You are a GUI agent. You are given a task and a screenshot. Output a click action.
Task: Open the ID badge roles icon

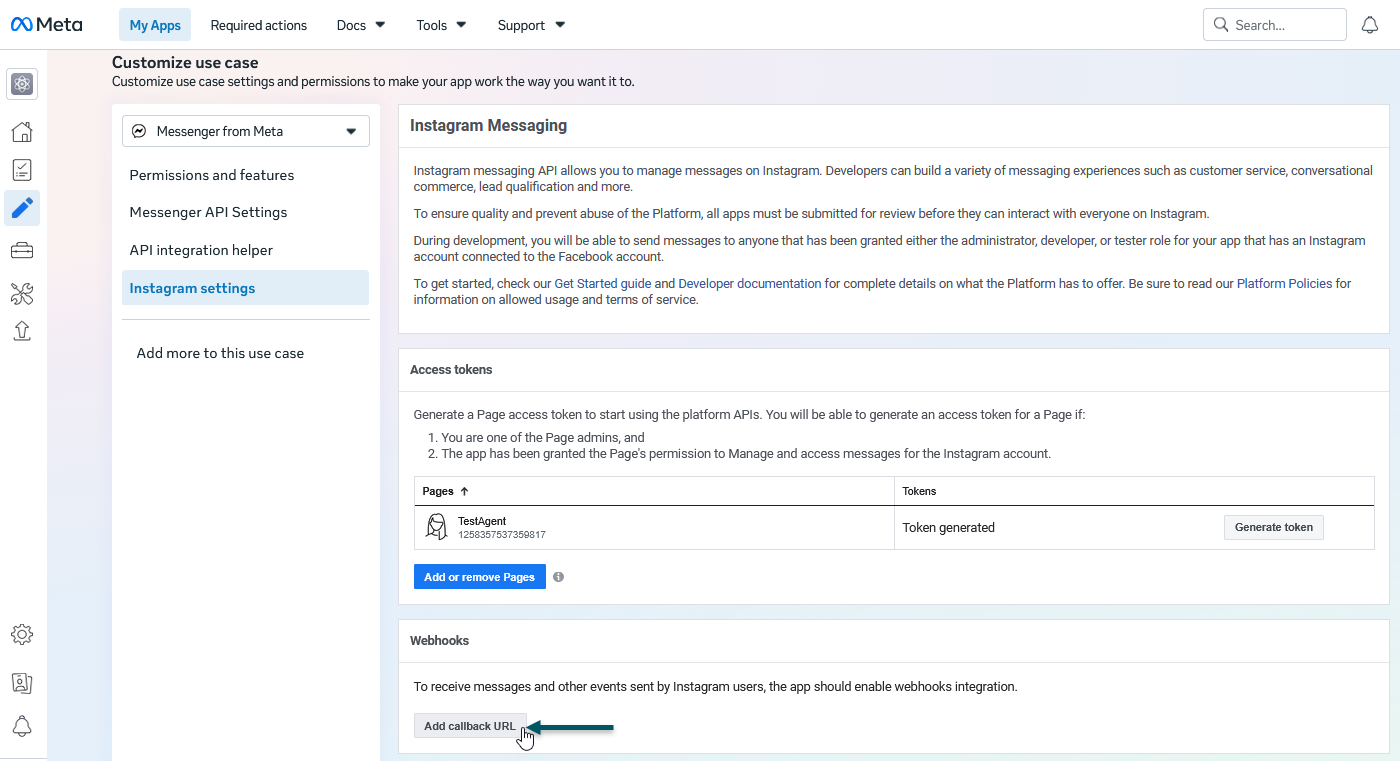tap(22, 682)
